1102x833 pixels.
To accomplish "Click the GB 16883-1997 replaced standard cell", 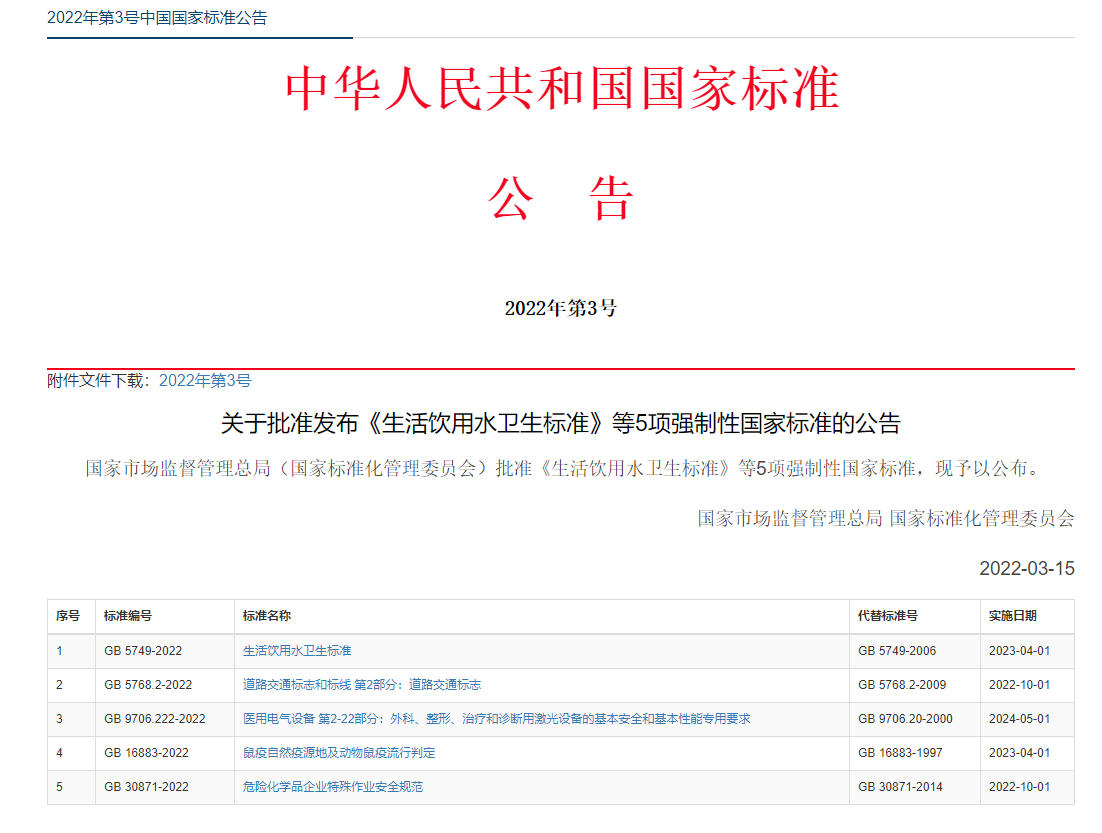I will point(897,753).
